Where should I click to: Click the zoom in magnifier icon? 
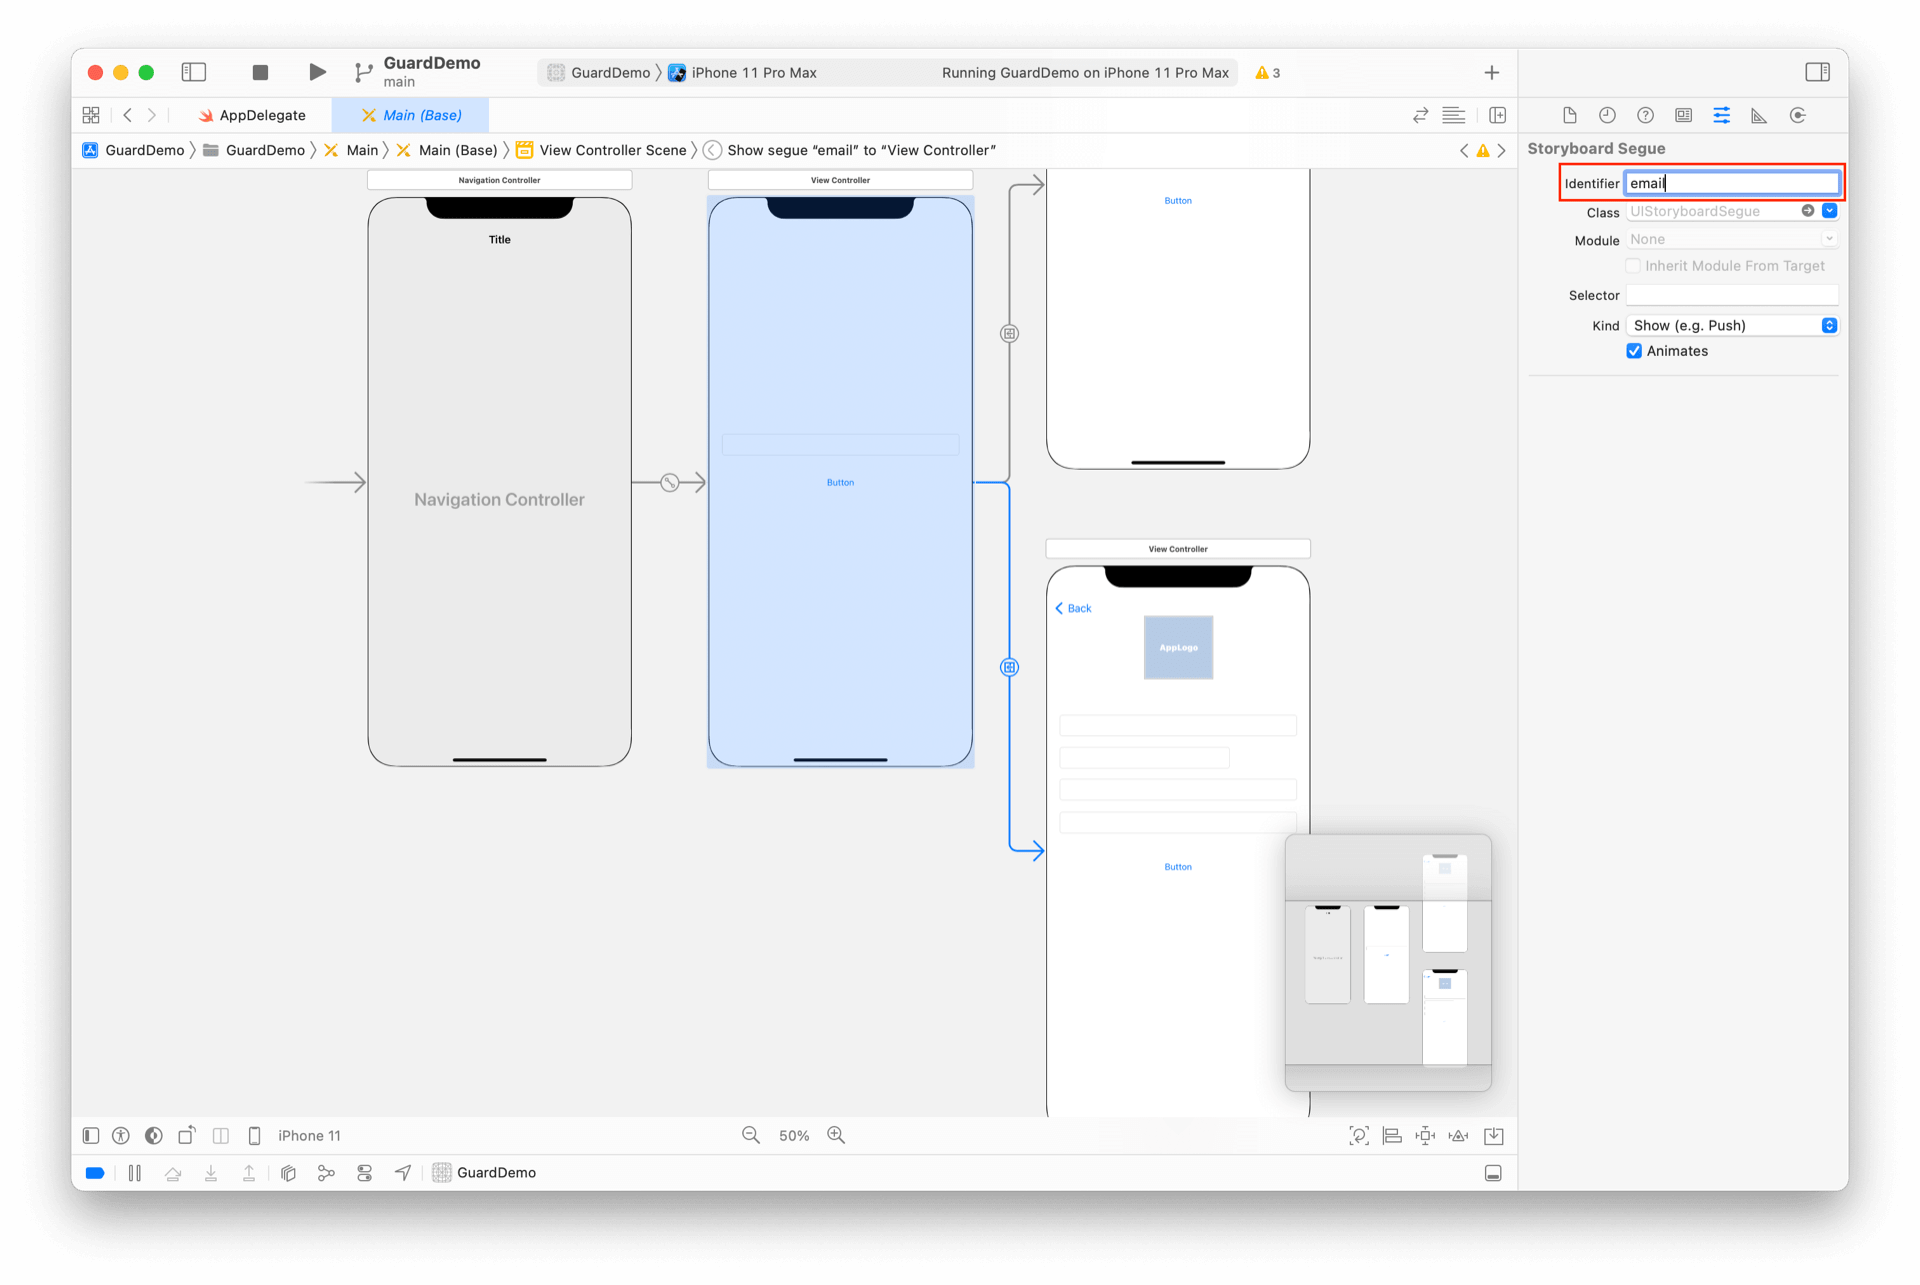click(x=836, y=1135)
